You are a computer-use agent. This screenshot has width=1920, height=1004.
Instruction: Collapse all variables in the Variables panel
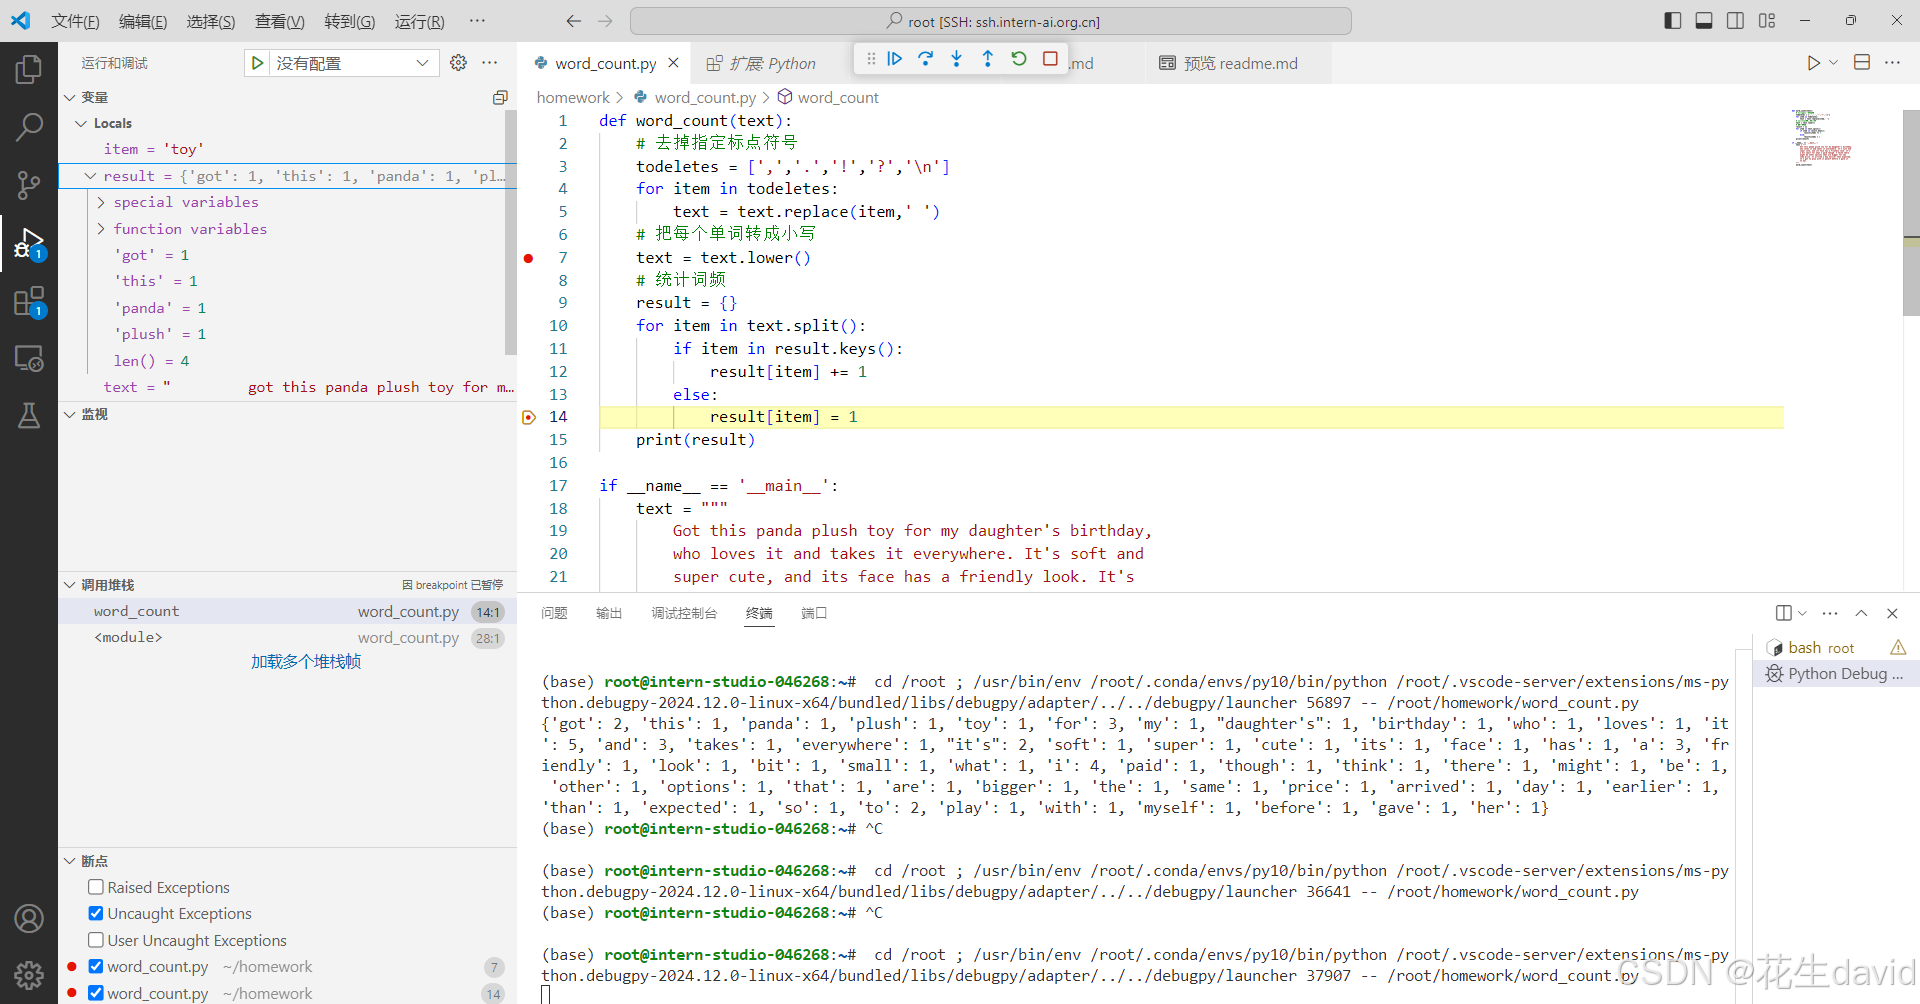coord(500,97)
